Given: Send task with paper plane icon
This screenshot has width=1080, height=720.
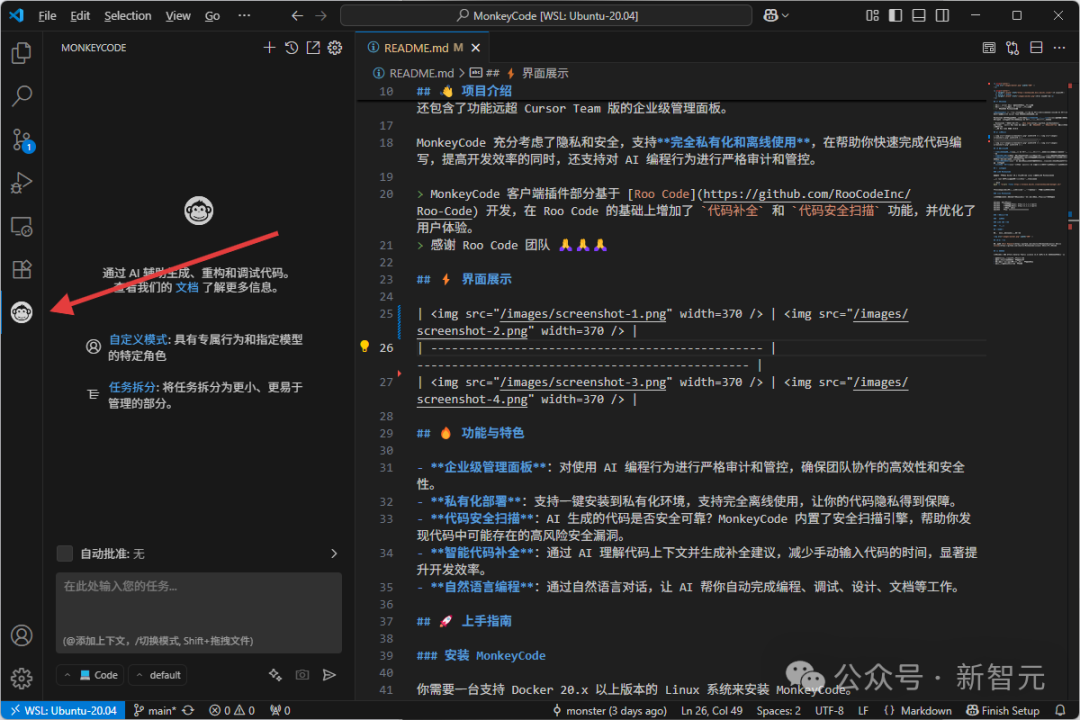Looking at the screenshot, I should [x=329, y=675].
